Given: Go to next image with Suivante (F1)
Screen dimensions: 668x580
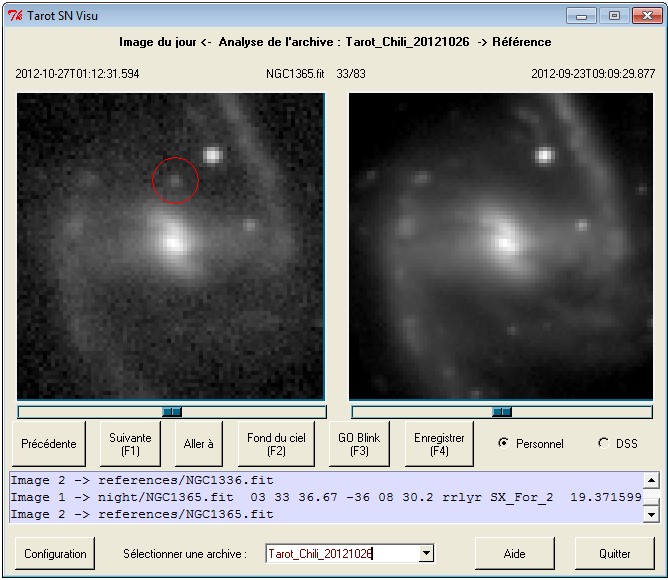Looking at the screenshot, I should [130, 444].
